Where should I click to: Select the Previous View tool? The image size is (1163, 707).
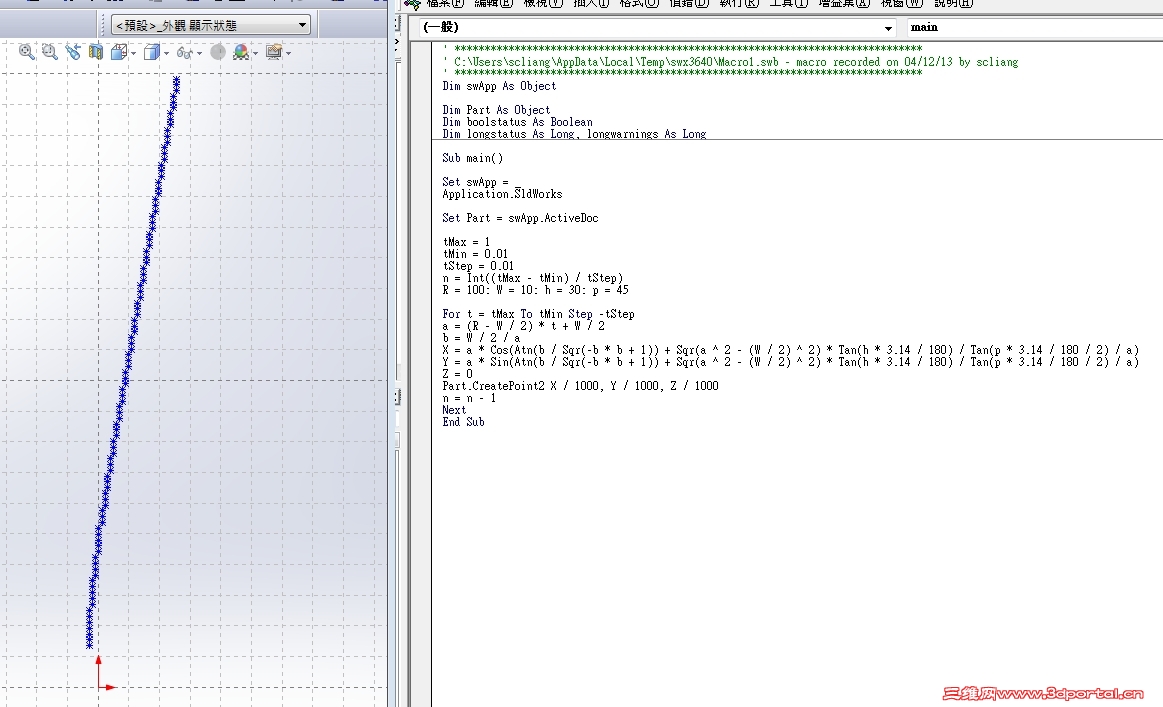(x=72, y=52)
